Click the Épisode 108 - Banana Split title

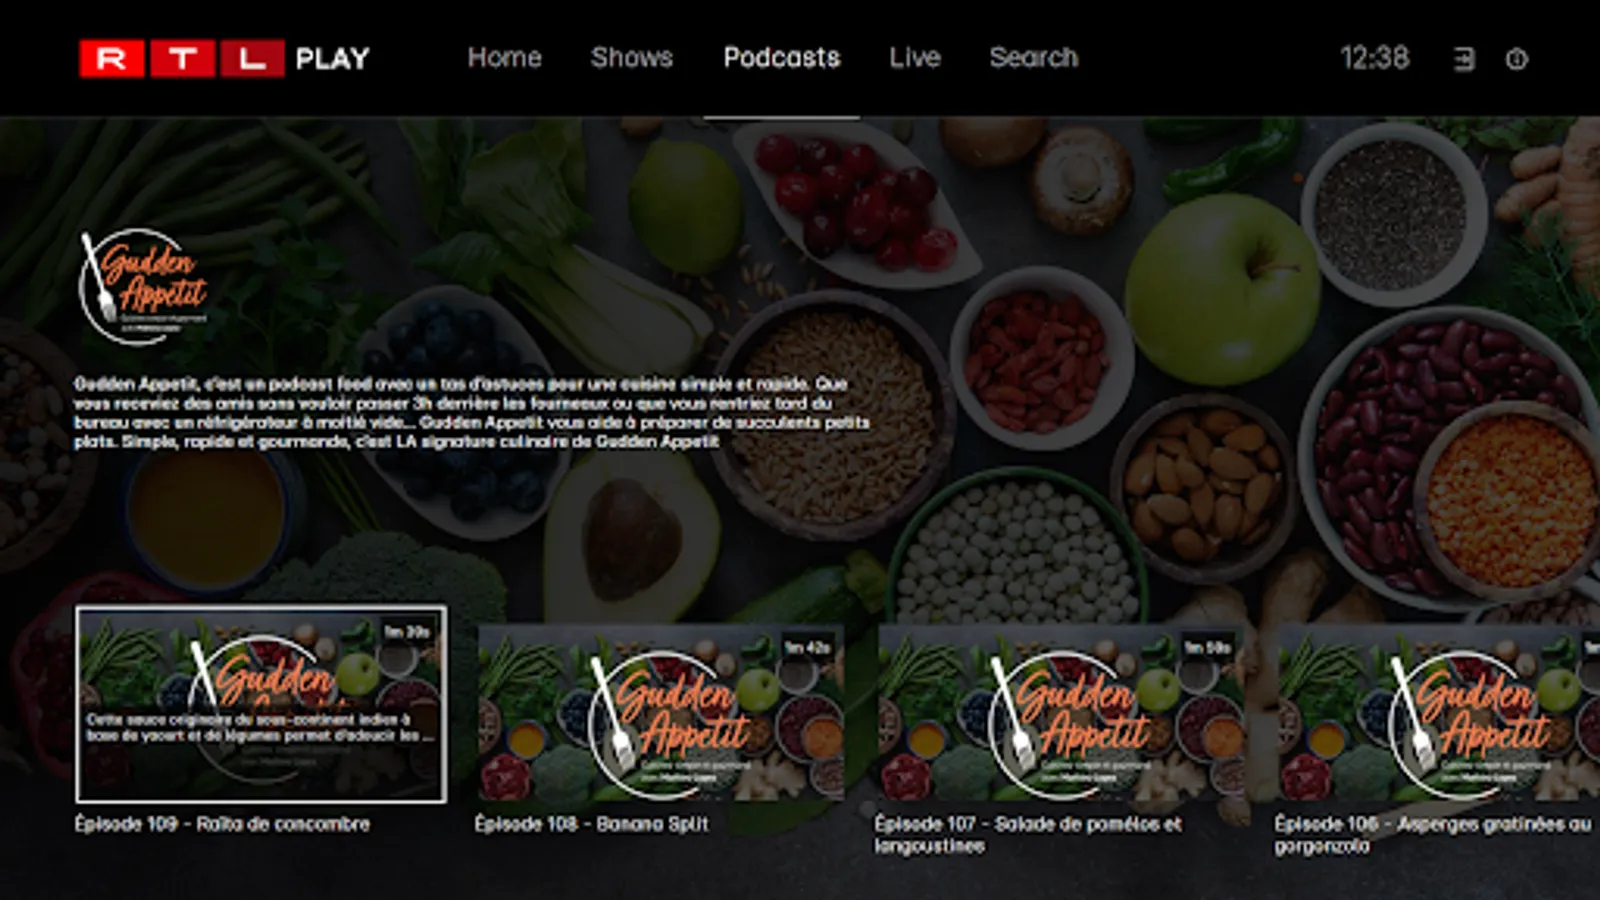tap(591, 824)
